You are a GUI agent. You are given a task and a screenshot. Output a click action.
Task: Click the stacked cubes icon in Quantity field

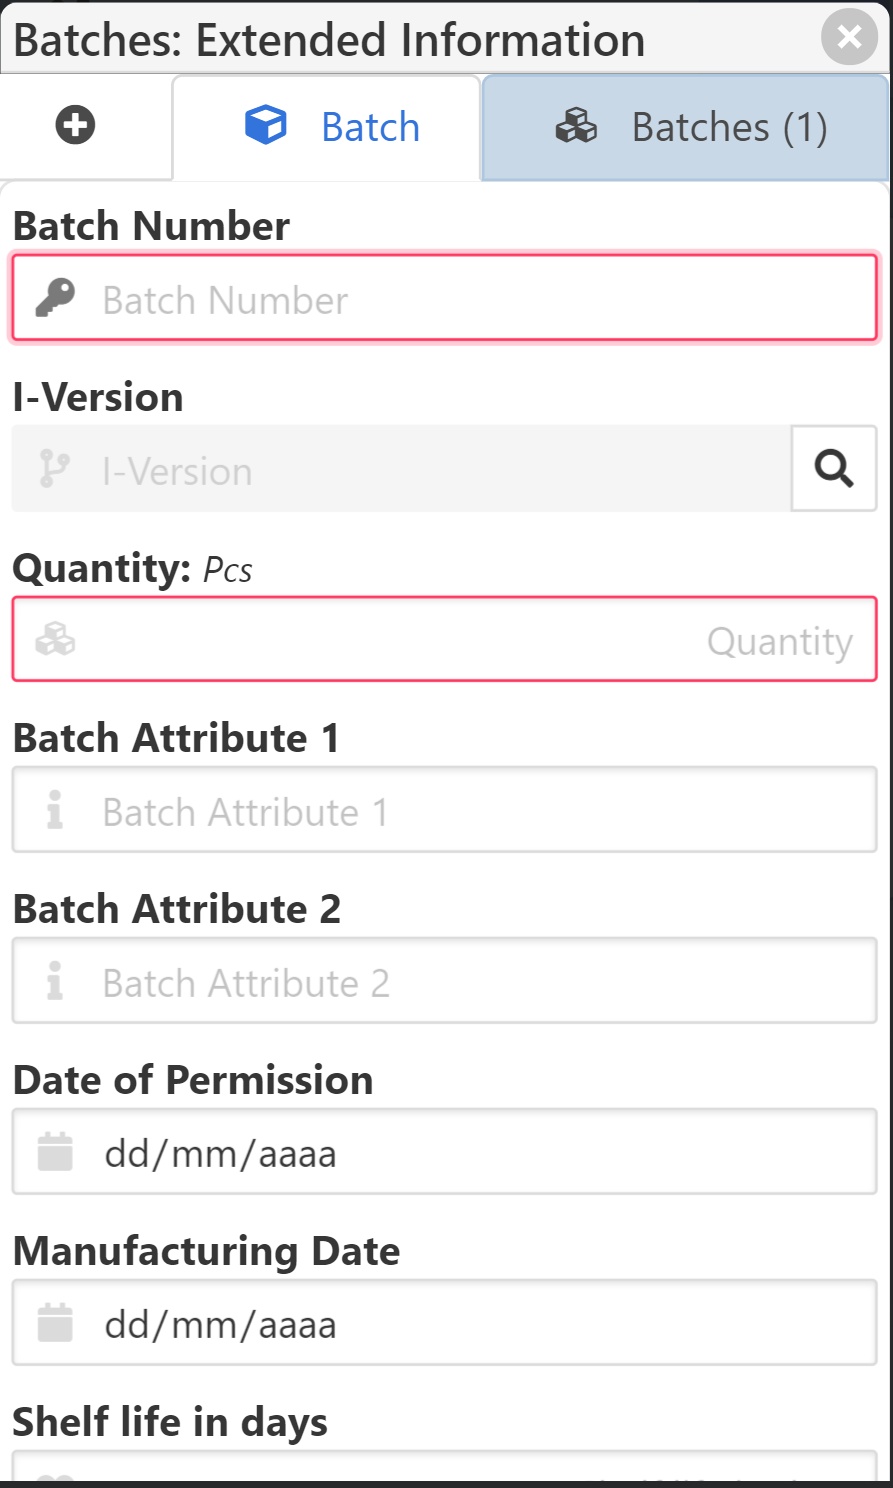click(57, 639)
